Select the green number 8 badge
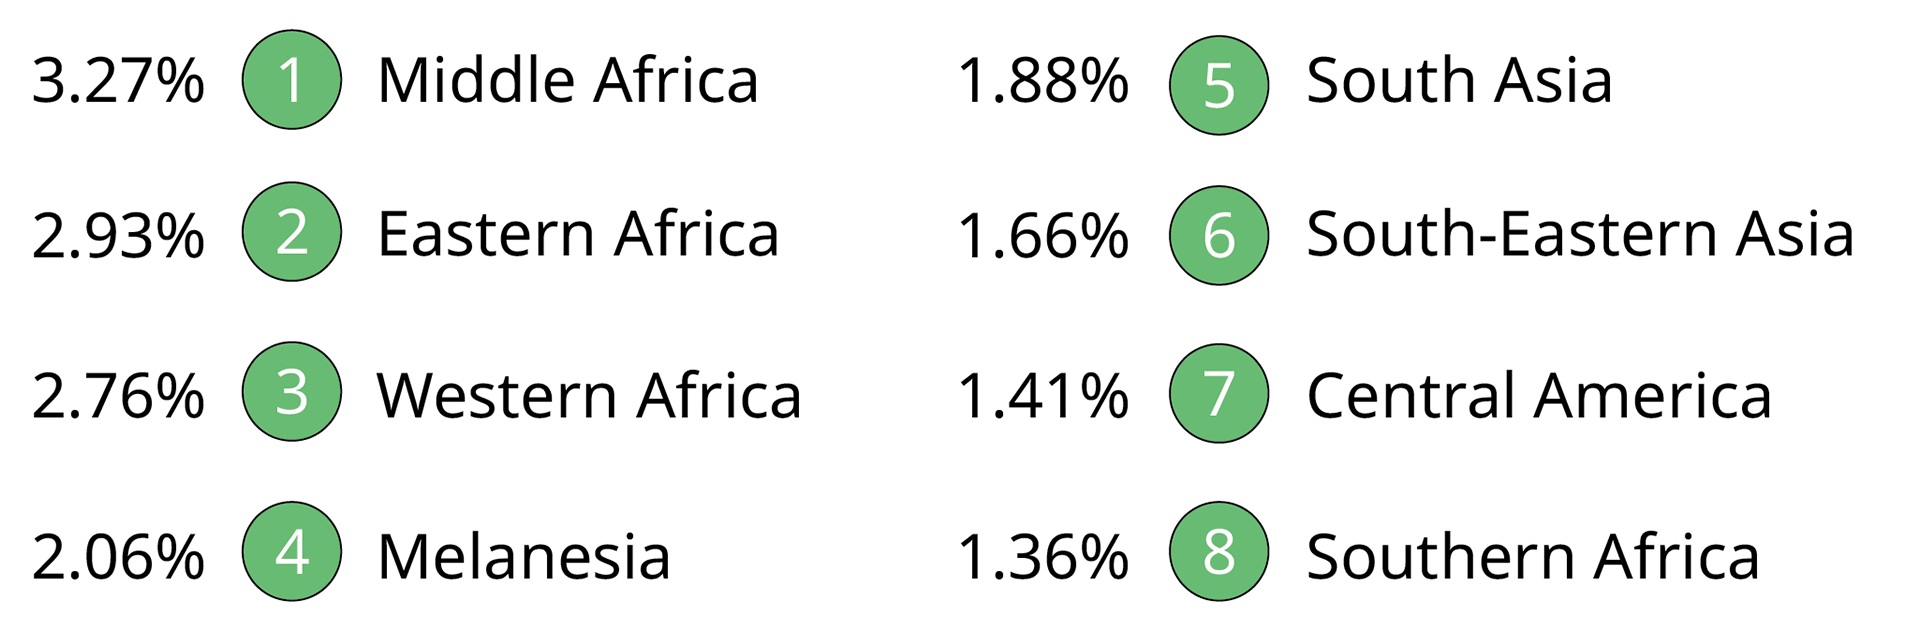The height and width of the screenshot is (641, 1920). tap(1218, 551)
